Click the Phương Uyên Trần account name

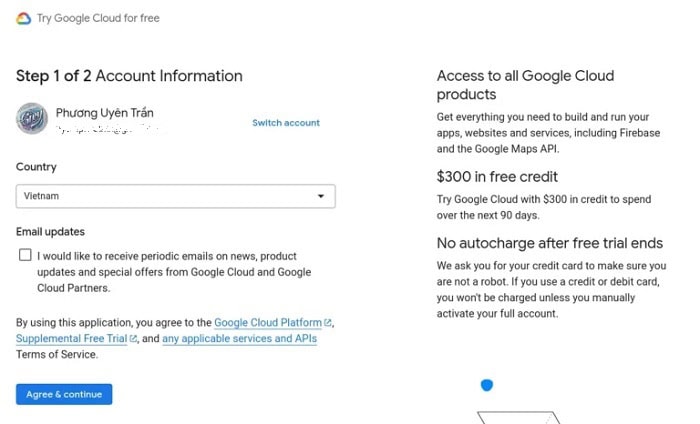pyautogui.click(x=104, y=113)
